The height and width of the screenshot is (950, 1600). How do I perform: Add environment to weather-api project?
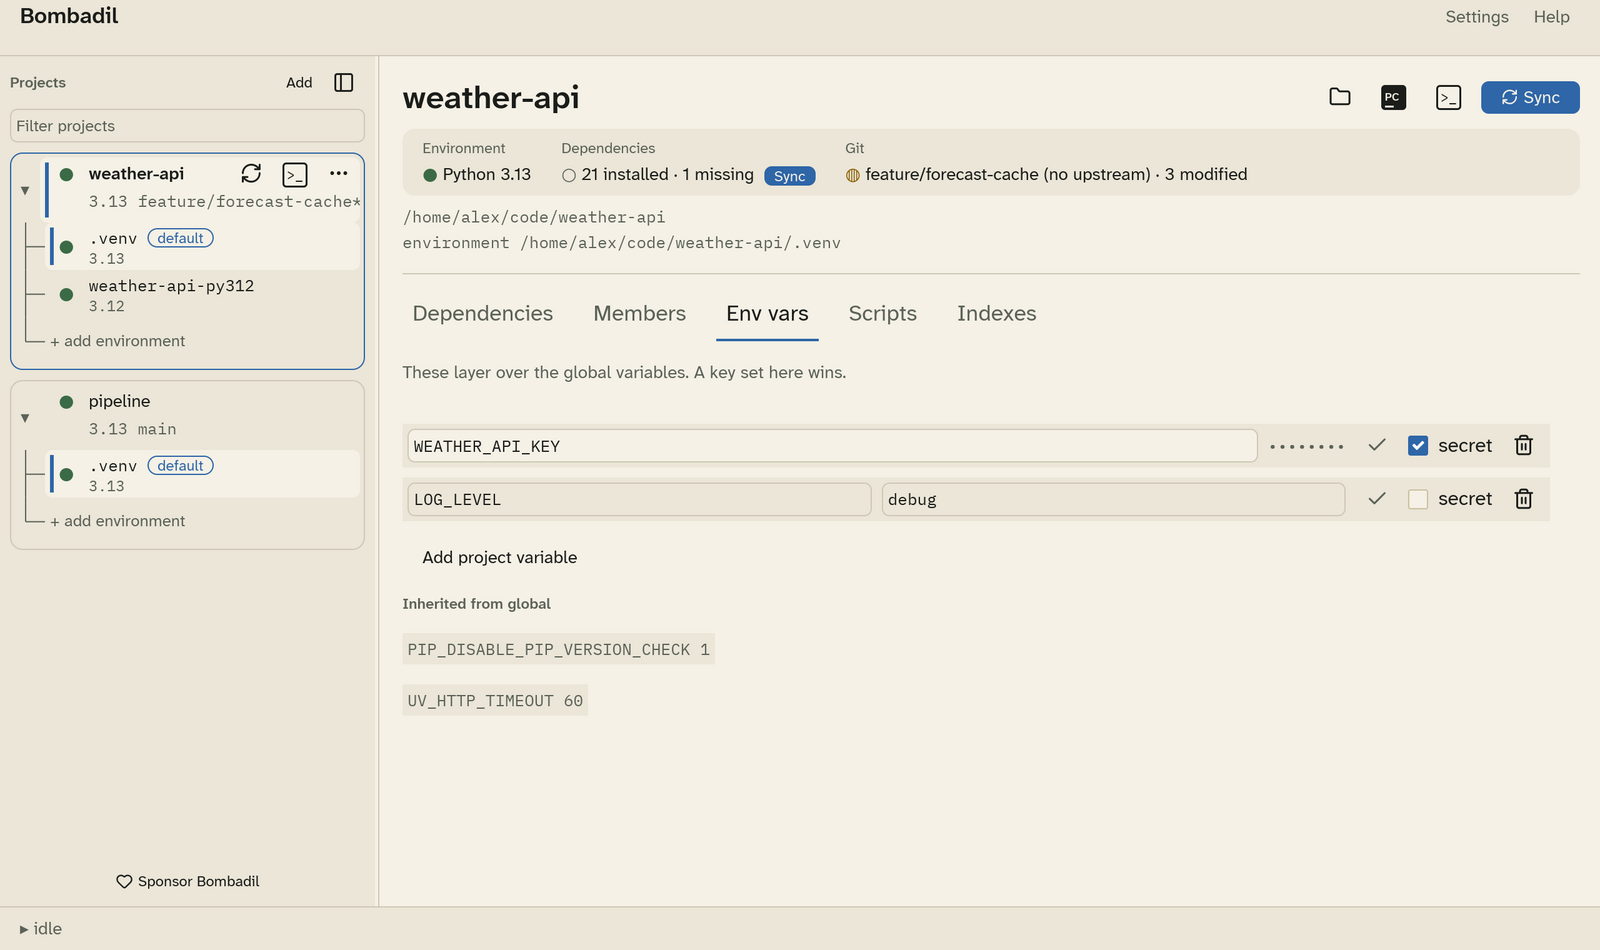[118, 341]
